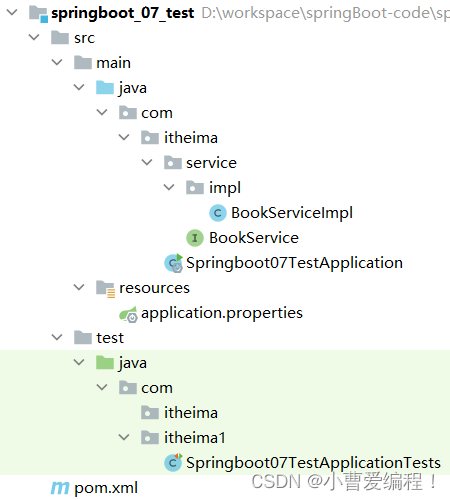450x500 pixels.
Task: Collapse the java folder under main
Action: [x=79, y=87]
